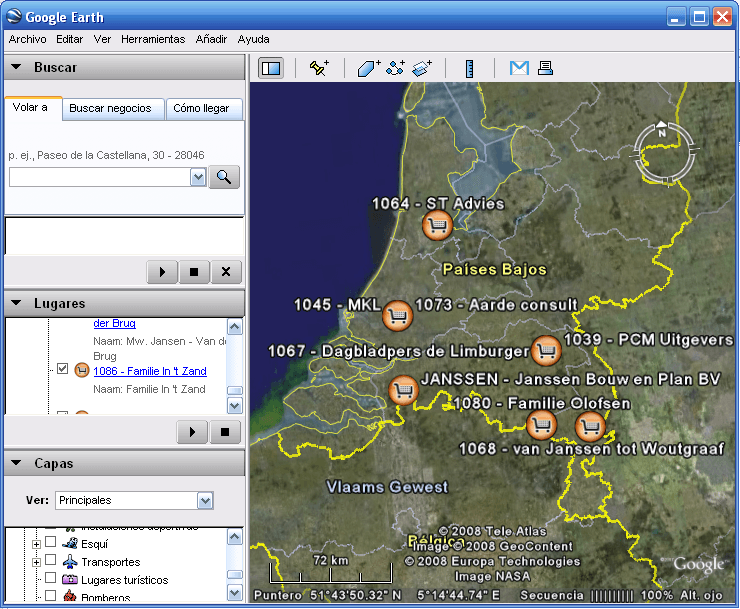Click the 1073 - Aarde consult label

point(496,304)
